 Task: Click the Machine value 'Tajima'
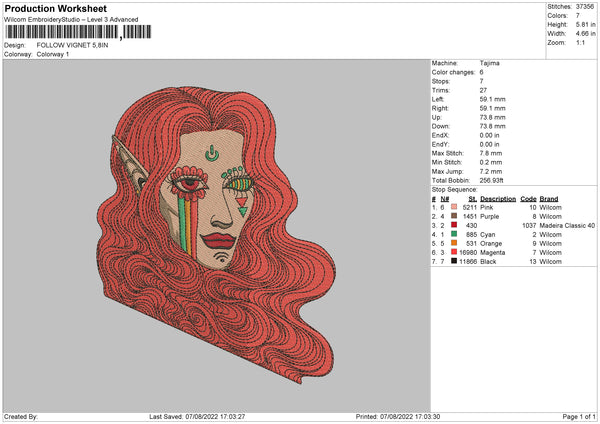pos(489,63)
